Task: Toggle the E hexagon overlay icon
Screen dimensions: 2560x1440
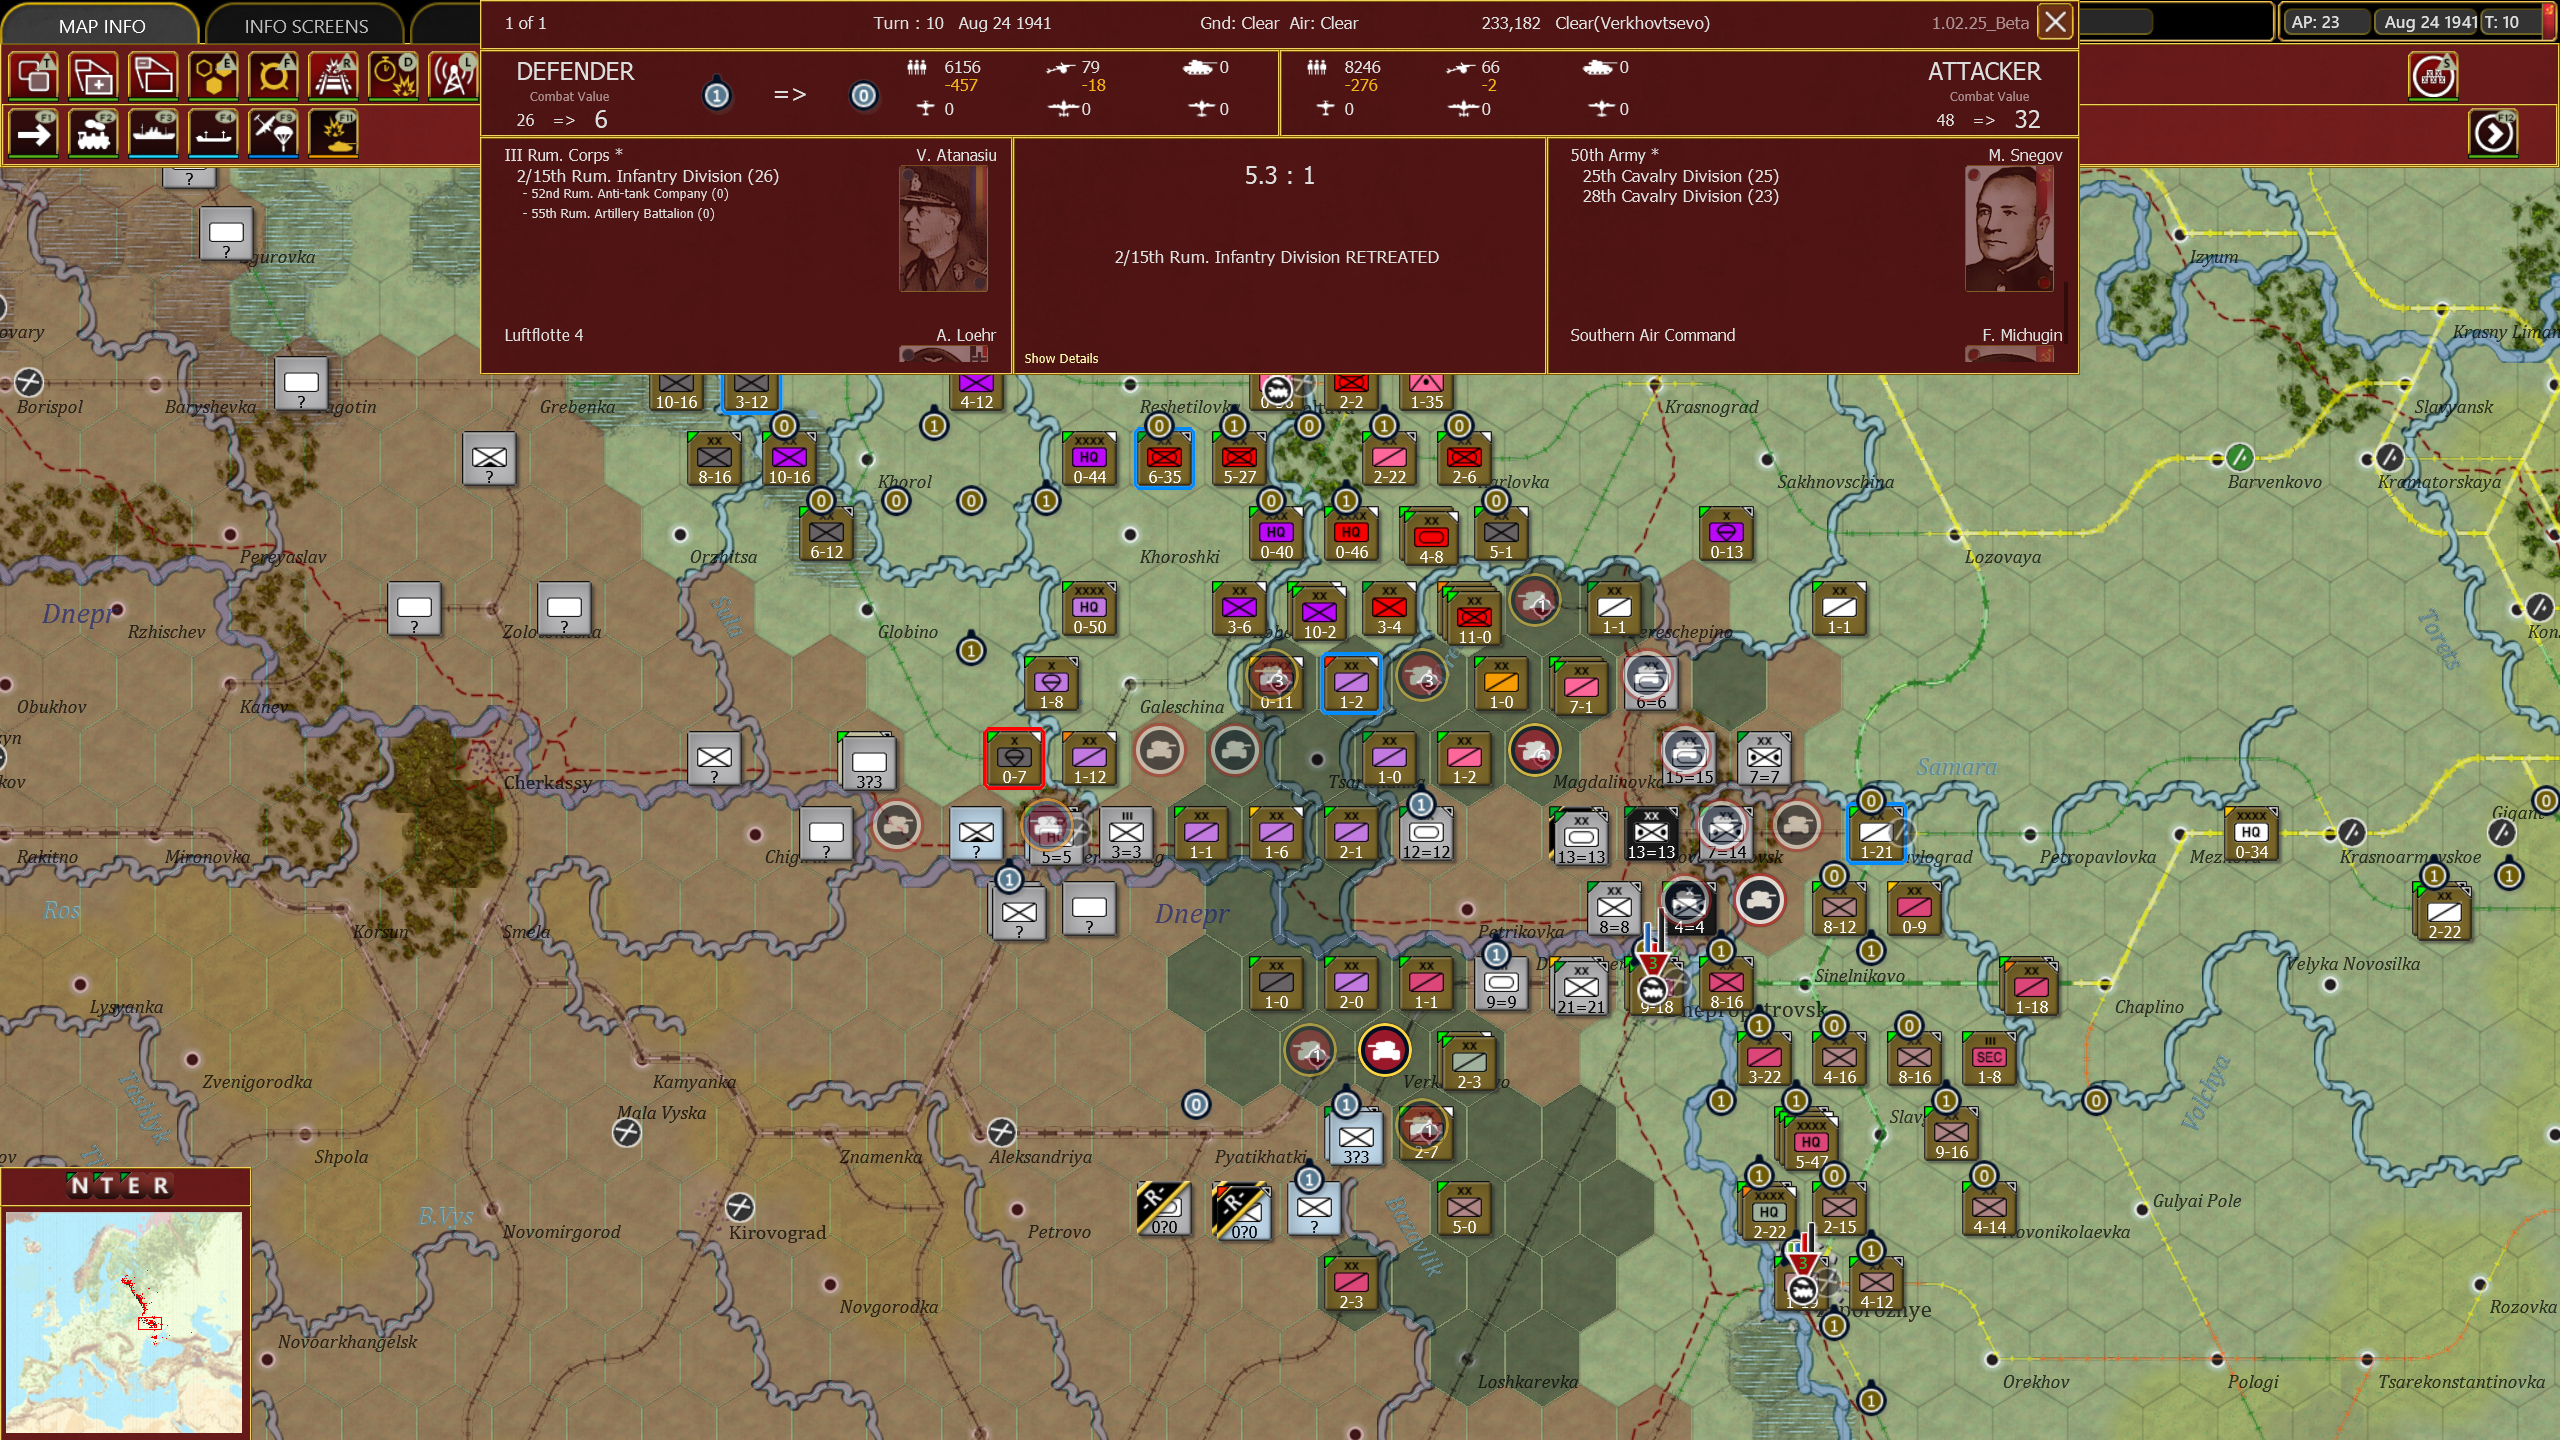Action: click(214, 75)
